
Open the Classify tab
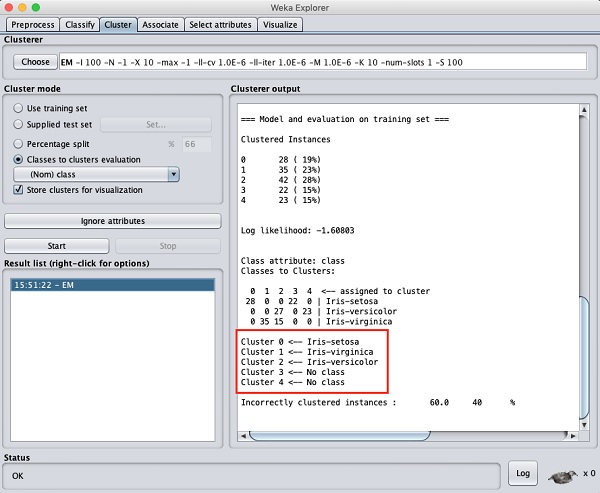(x=80, y=24)
